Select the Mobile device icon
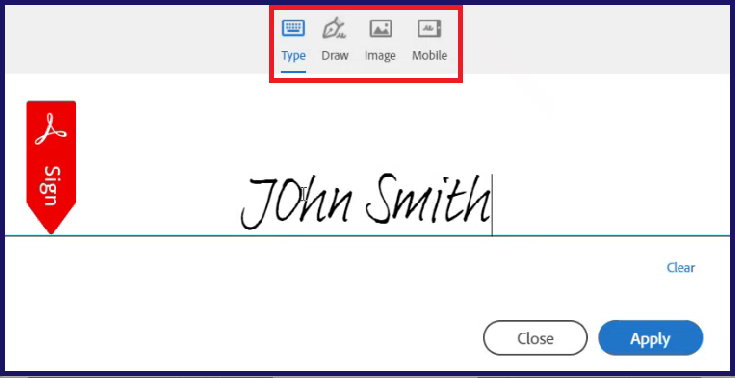The image size is (735, 378). 429,29
